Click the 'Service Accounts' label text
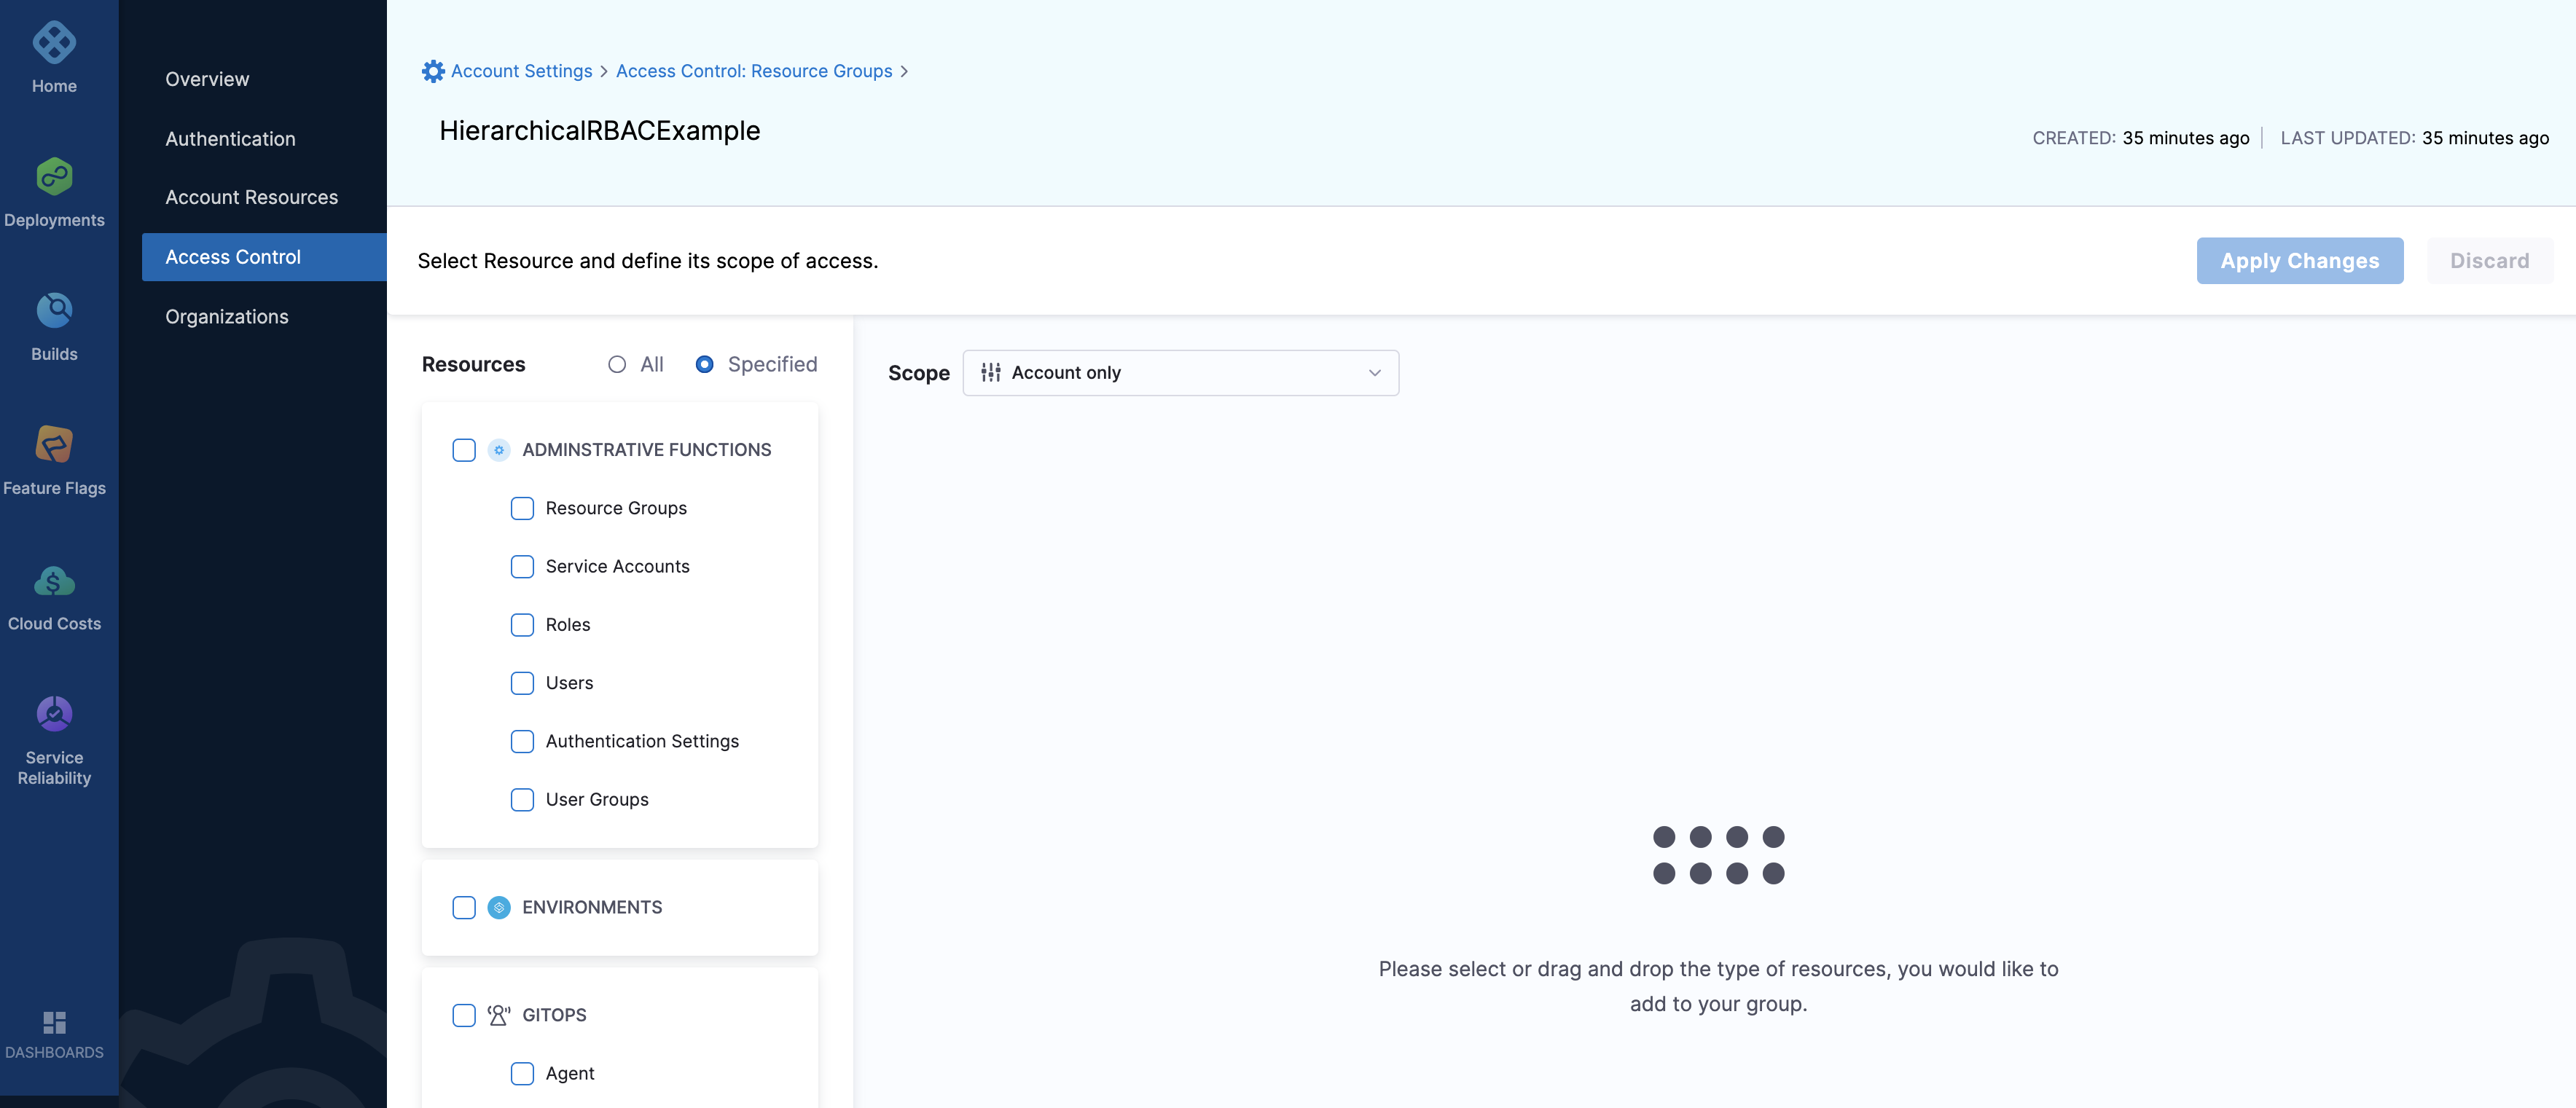 [617, 567]
